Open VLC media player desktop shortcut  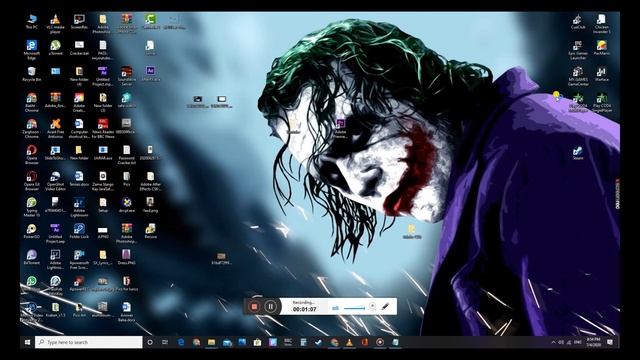[x=55, y=23]
